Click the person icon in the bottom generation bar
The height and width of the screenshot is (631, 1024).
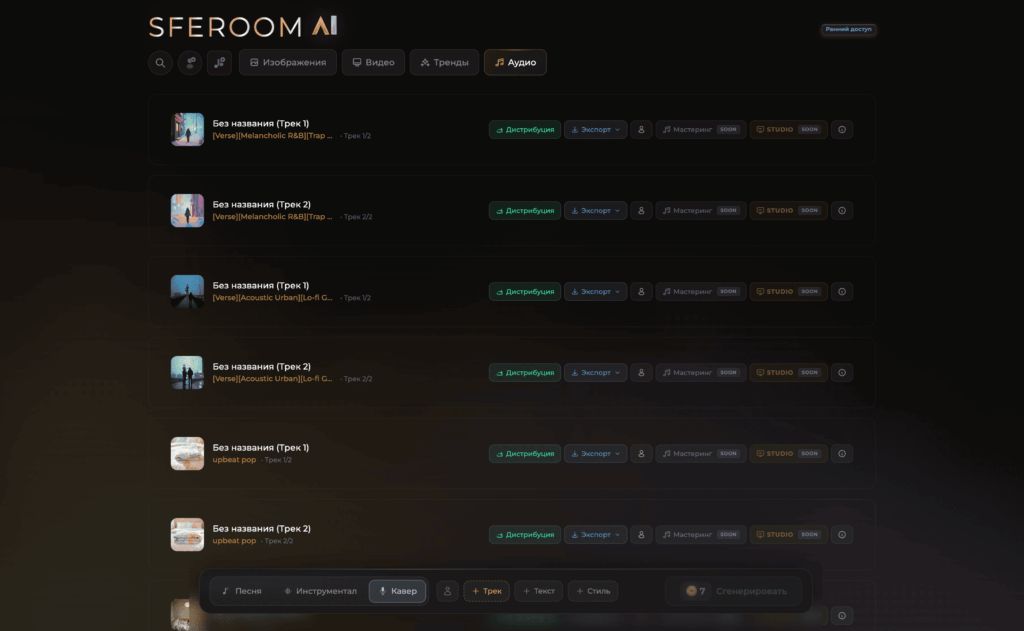pyautogui.click(x=447, y=591)
